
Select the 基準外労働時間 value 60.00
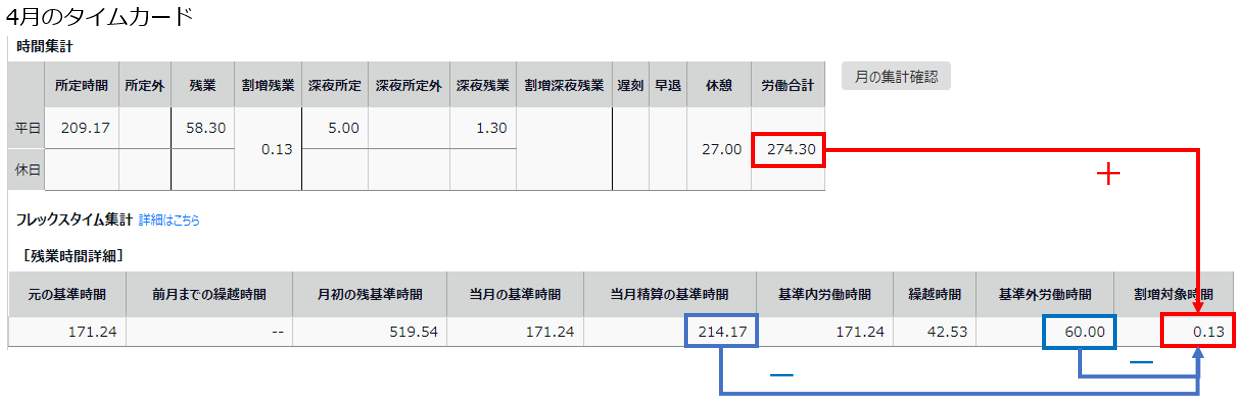[x=1081, y=331]
